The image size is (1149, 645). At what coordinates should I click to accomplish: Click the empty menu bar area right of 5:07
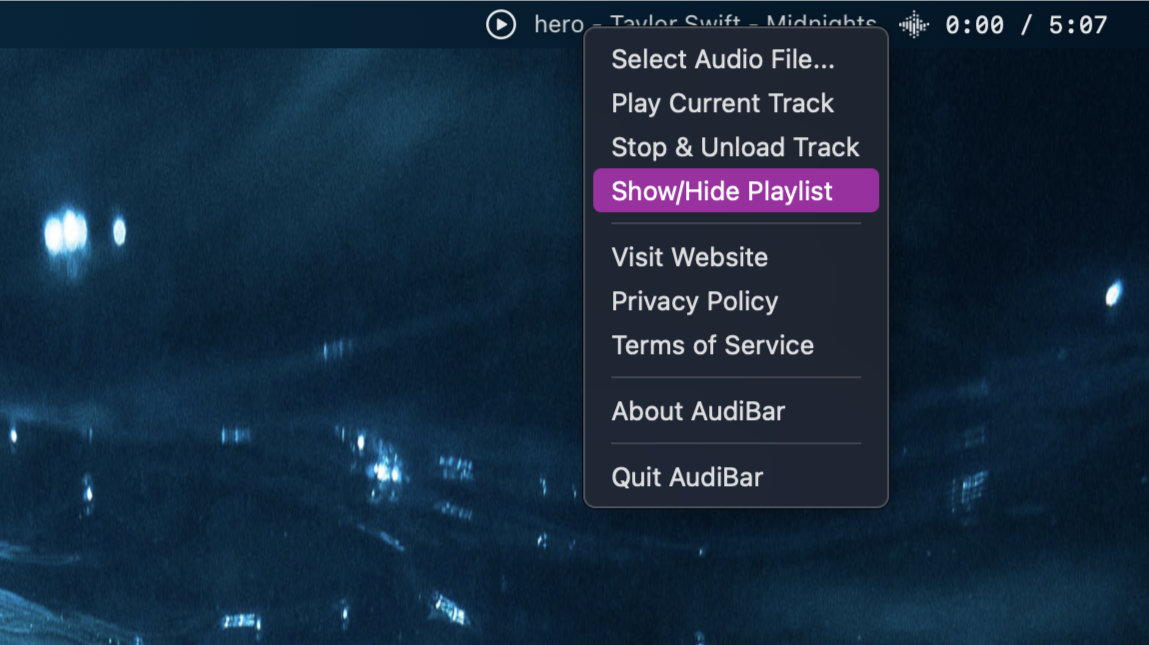pyautogui.click(x=1130, y=24)
